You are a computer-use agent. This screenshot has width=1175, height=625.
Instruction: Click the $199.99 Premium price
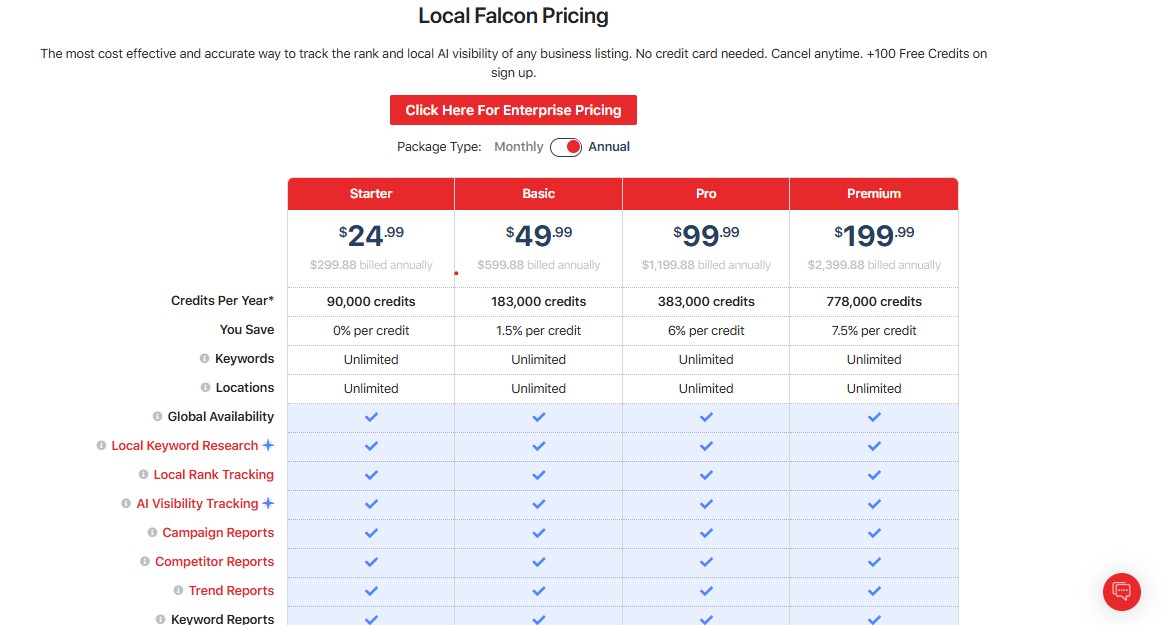coord(874,235)
